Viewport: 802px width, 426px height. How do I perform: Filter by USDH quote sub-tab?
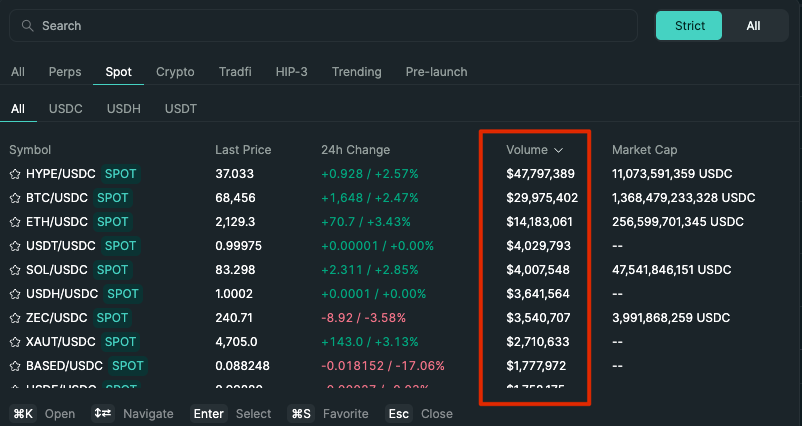[124, 108]
